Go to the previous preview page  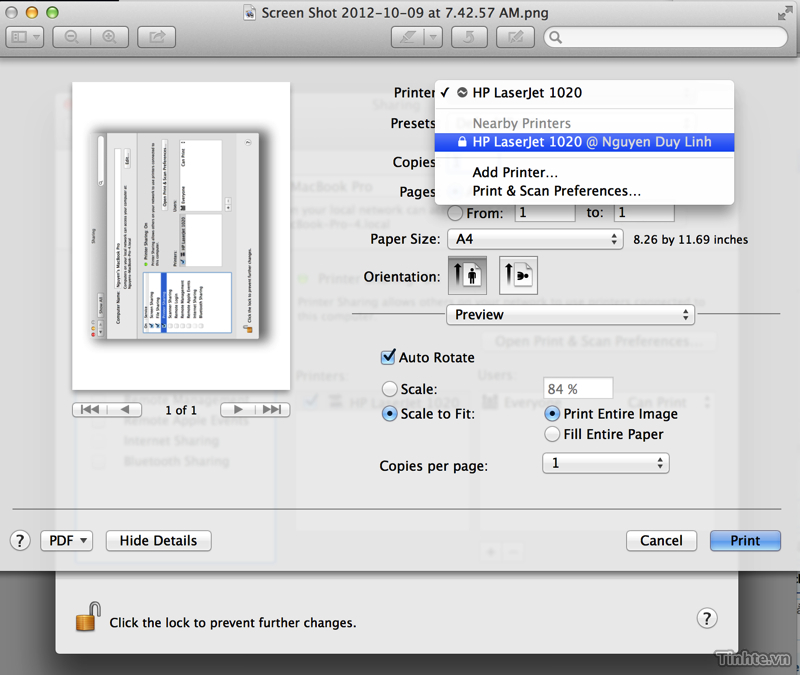(x=125, y=410)
